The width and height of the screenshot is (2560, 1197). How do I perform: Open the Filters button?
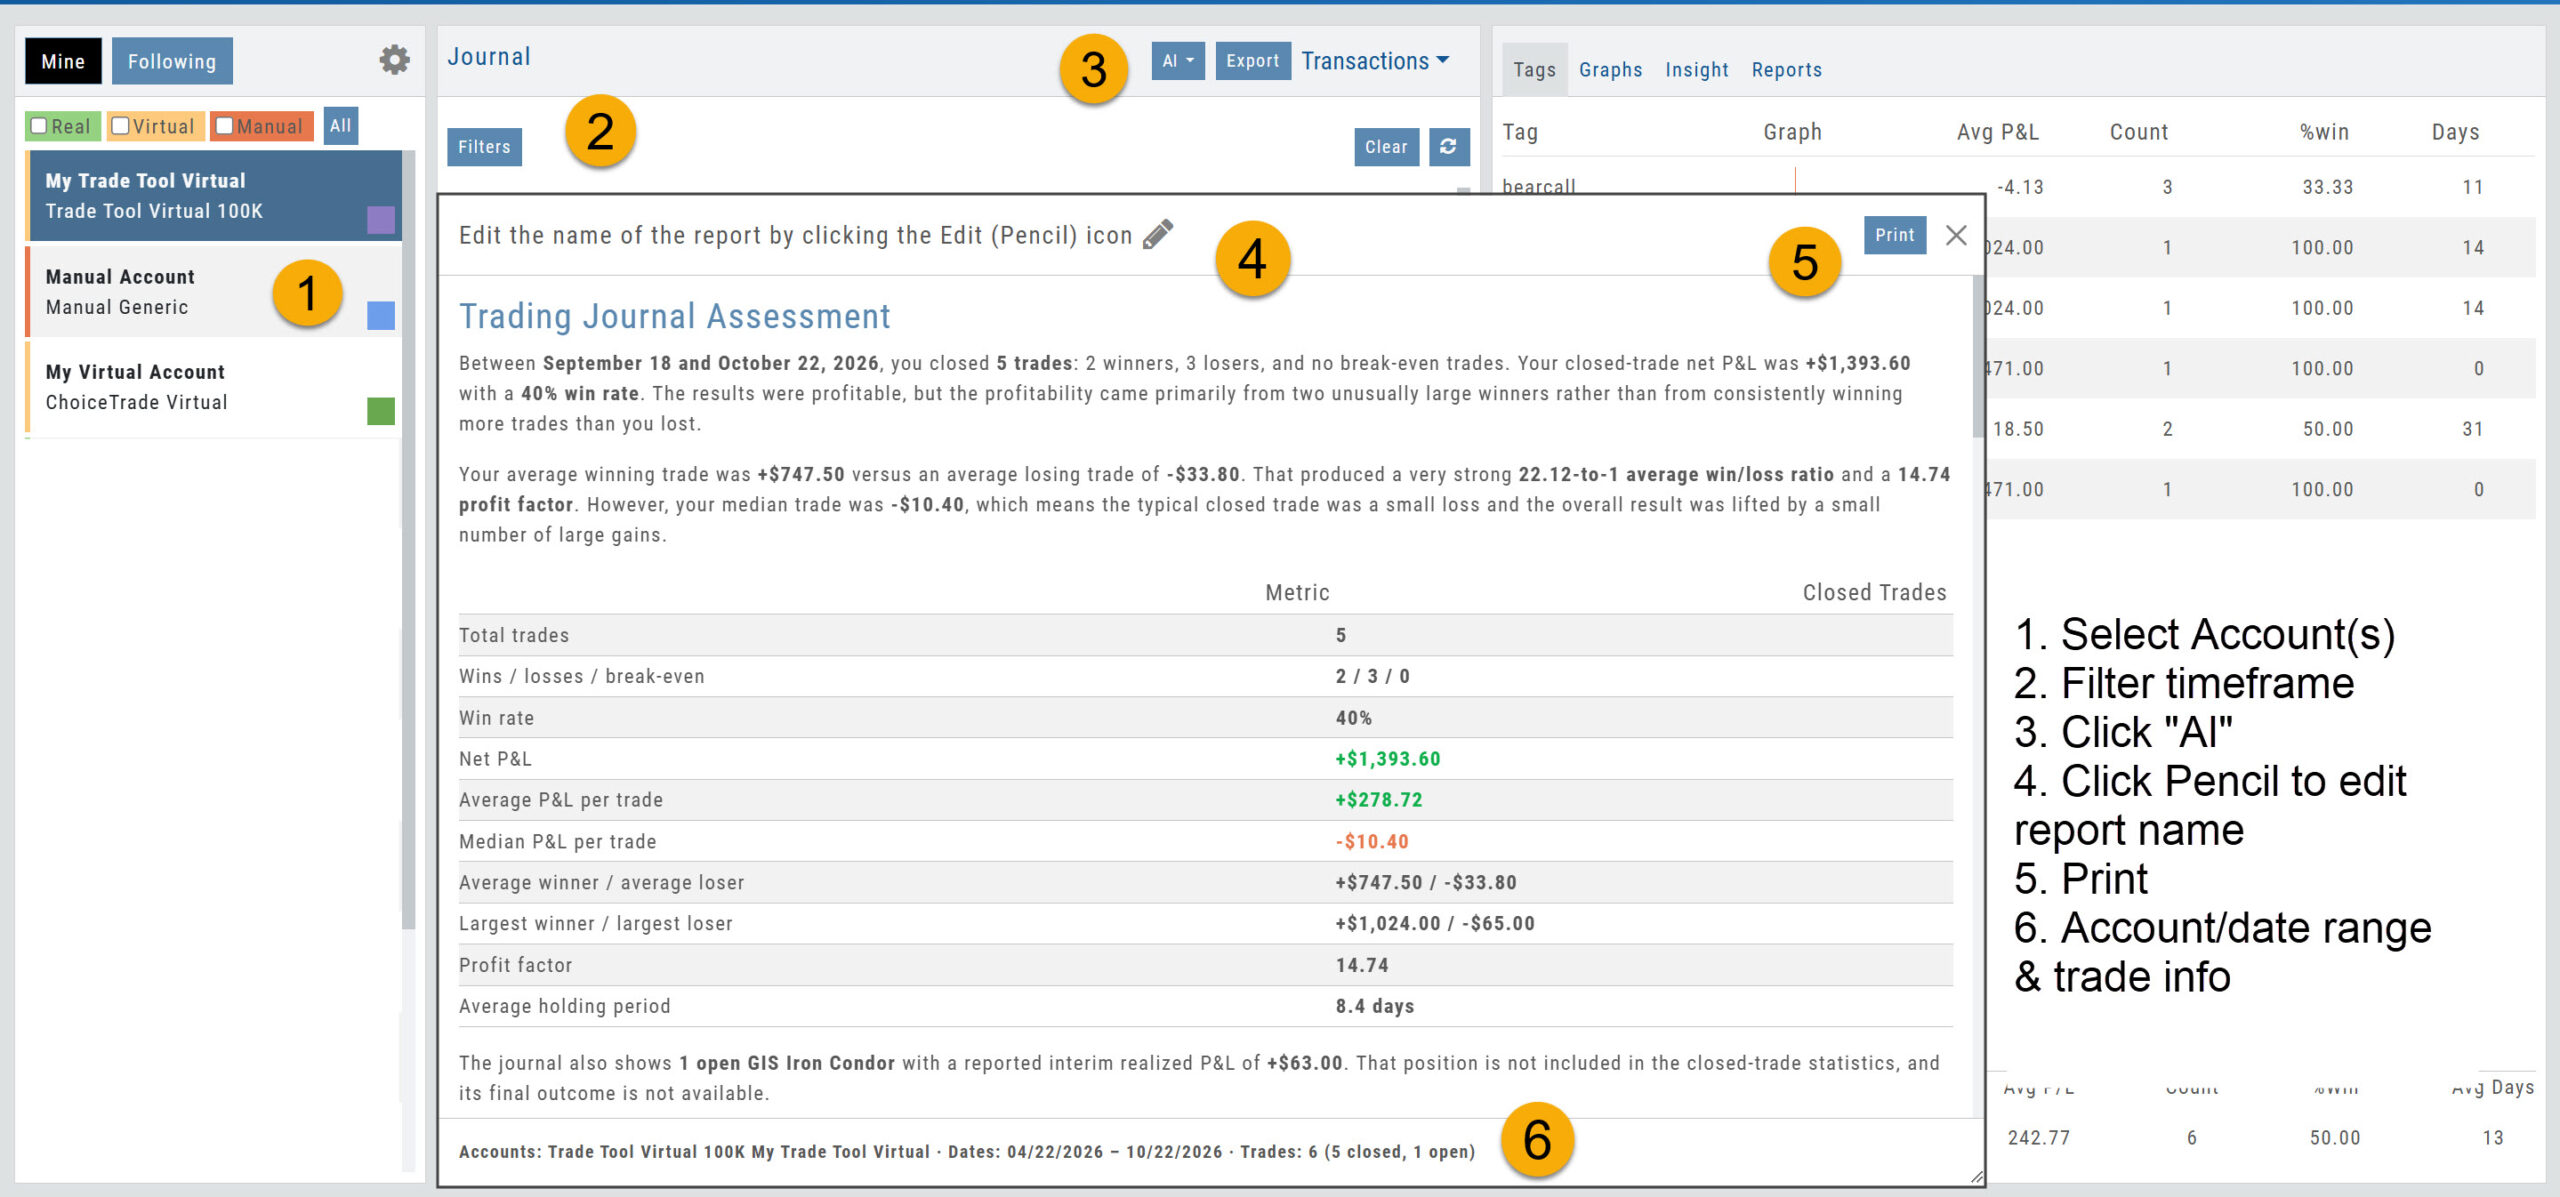(x=484, y=146)
